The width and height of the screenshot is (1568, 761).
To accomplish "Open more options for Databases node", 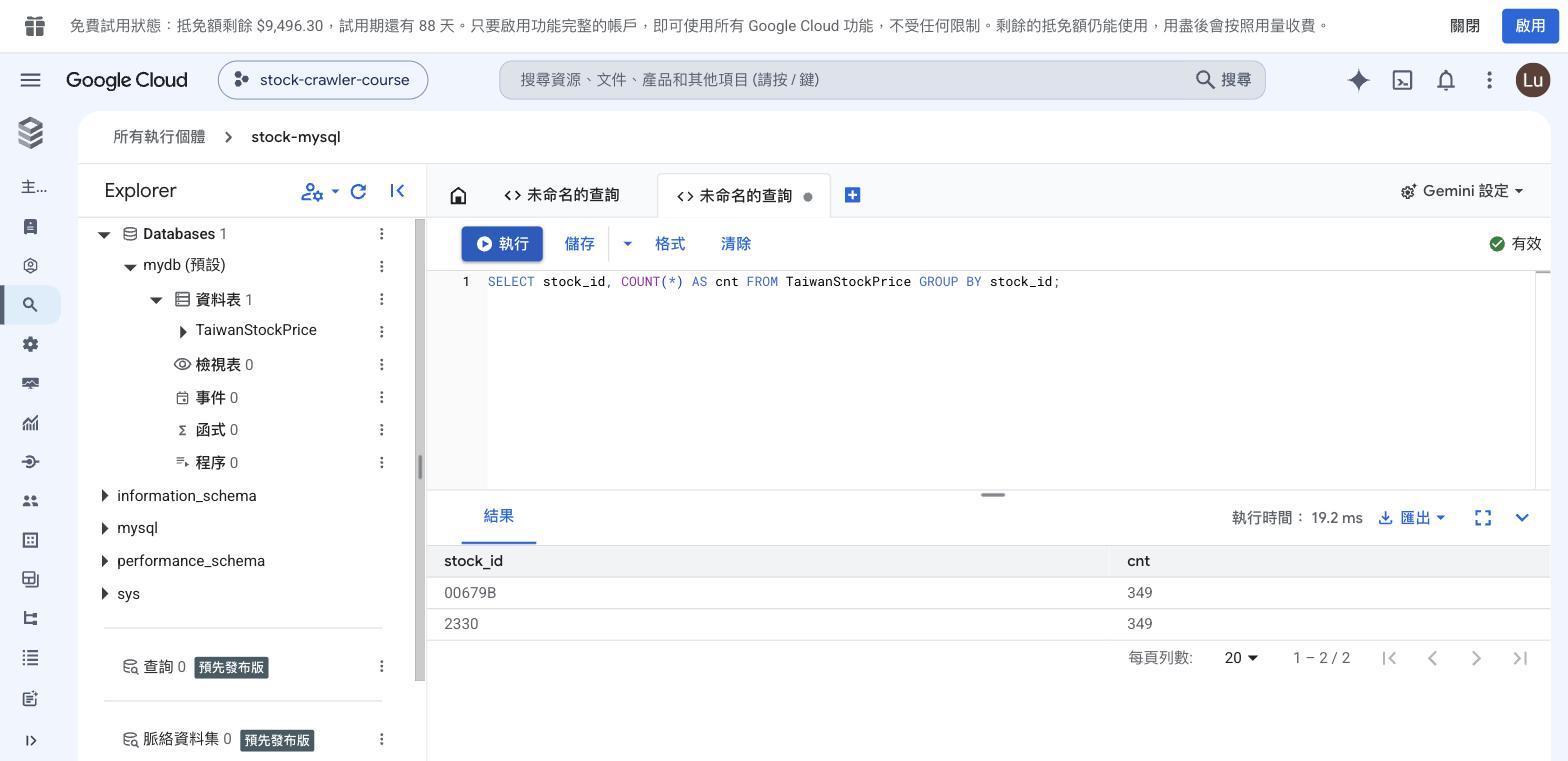I will [381, 234].
